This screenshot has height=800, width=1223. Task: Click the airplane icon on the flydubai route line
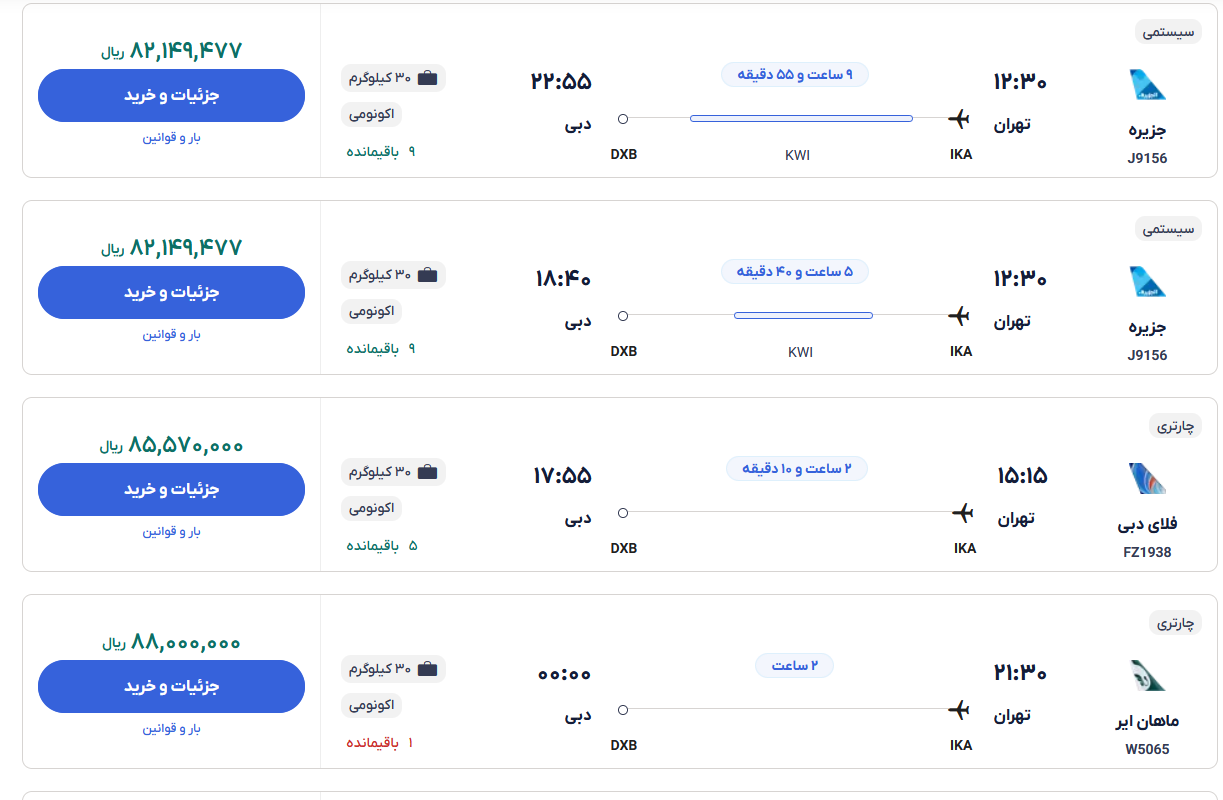pyautogui.click(x=962, y=513)
